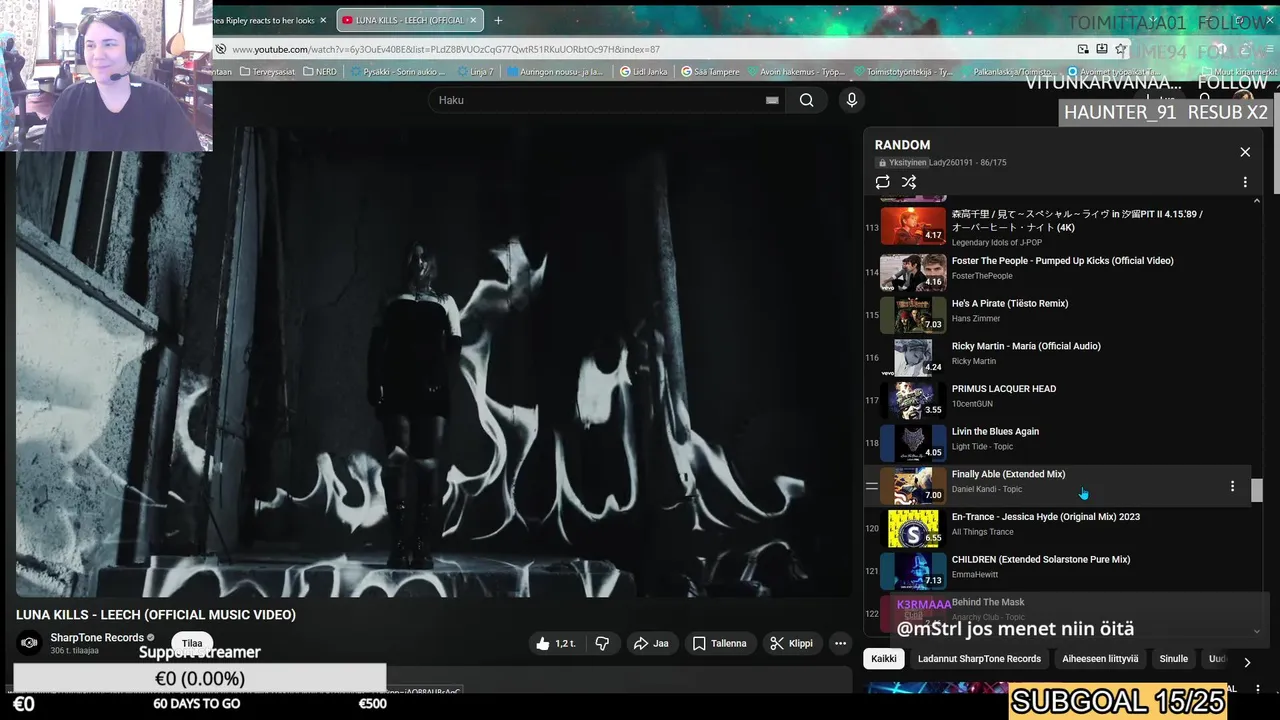Toggle playlist loop button
The width and height of the screenshot is (1280, 720).
pyautogui.click(x=882, y=182)
